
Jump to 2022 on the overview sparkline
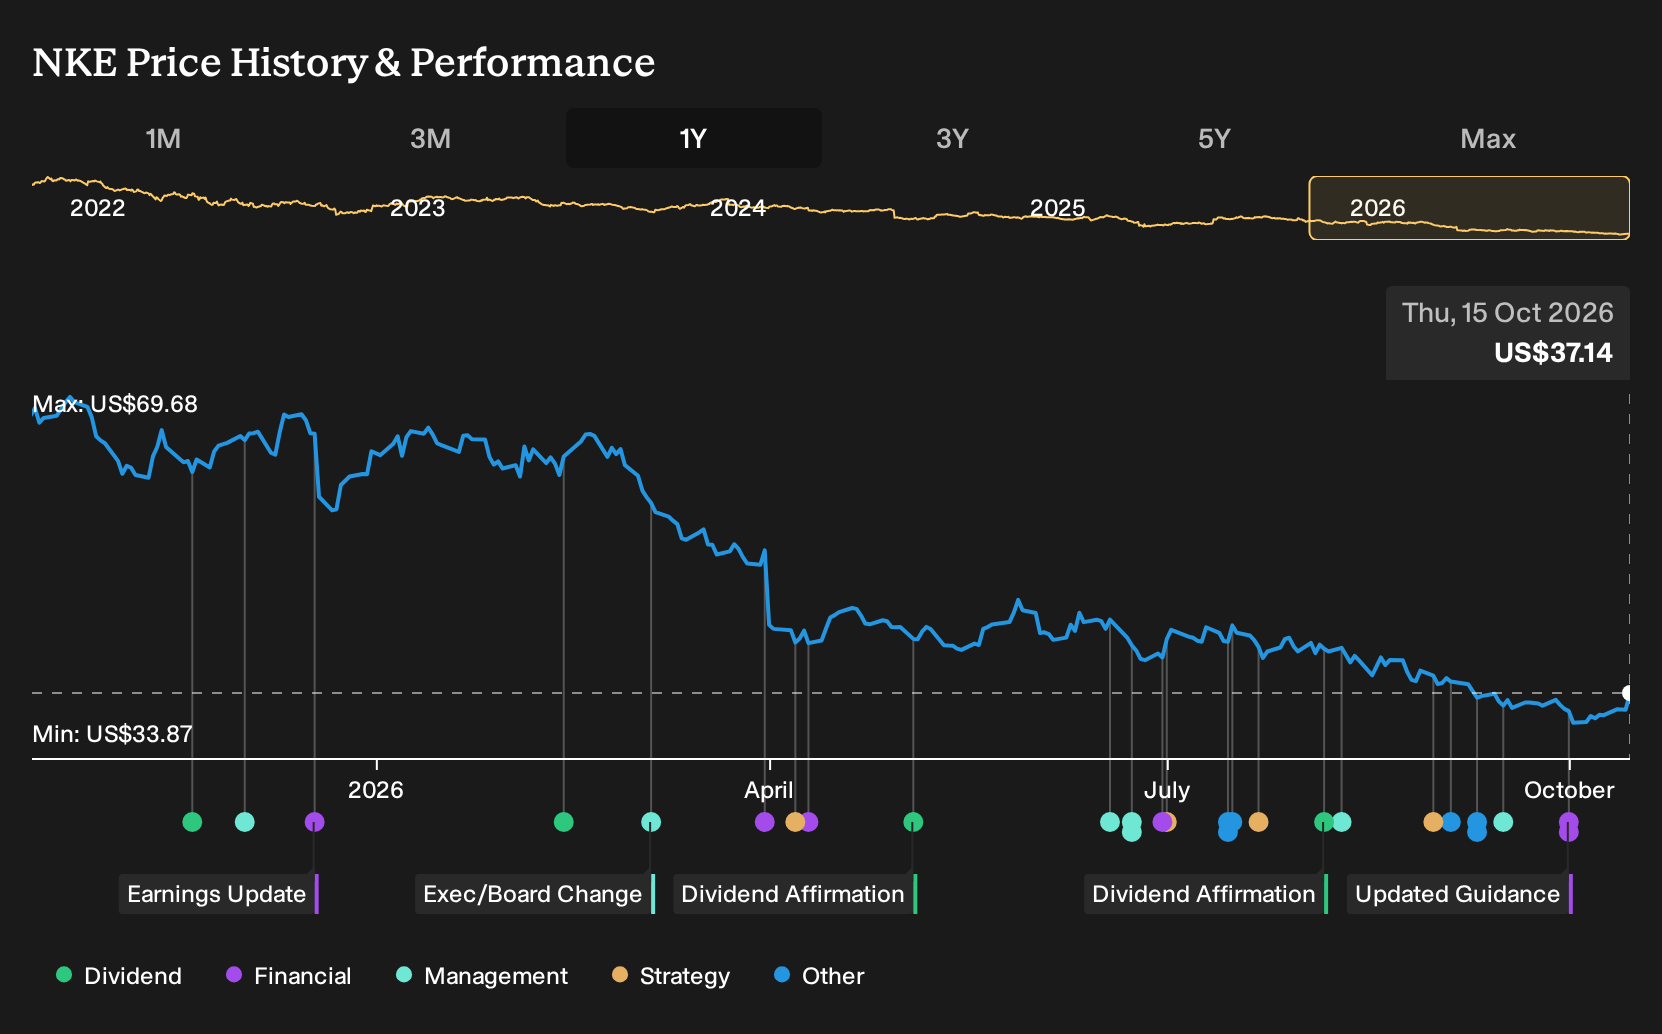(98, 208)
